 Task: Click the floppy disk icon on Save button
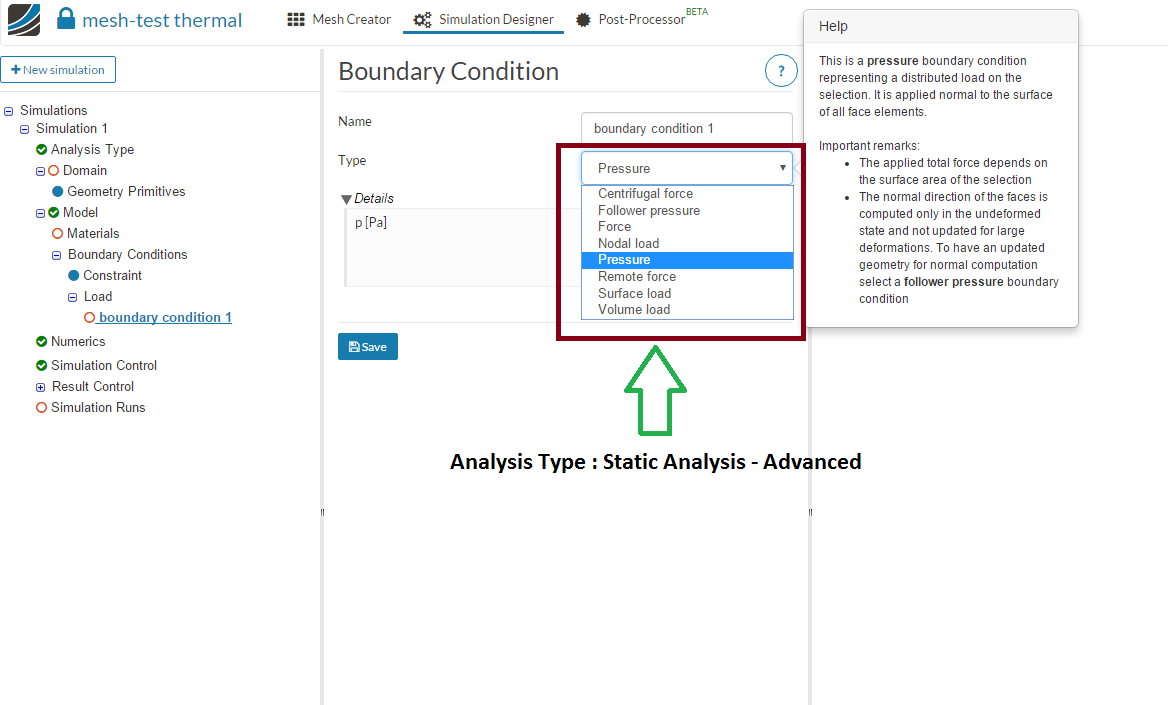click(x=355, y=347)
